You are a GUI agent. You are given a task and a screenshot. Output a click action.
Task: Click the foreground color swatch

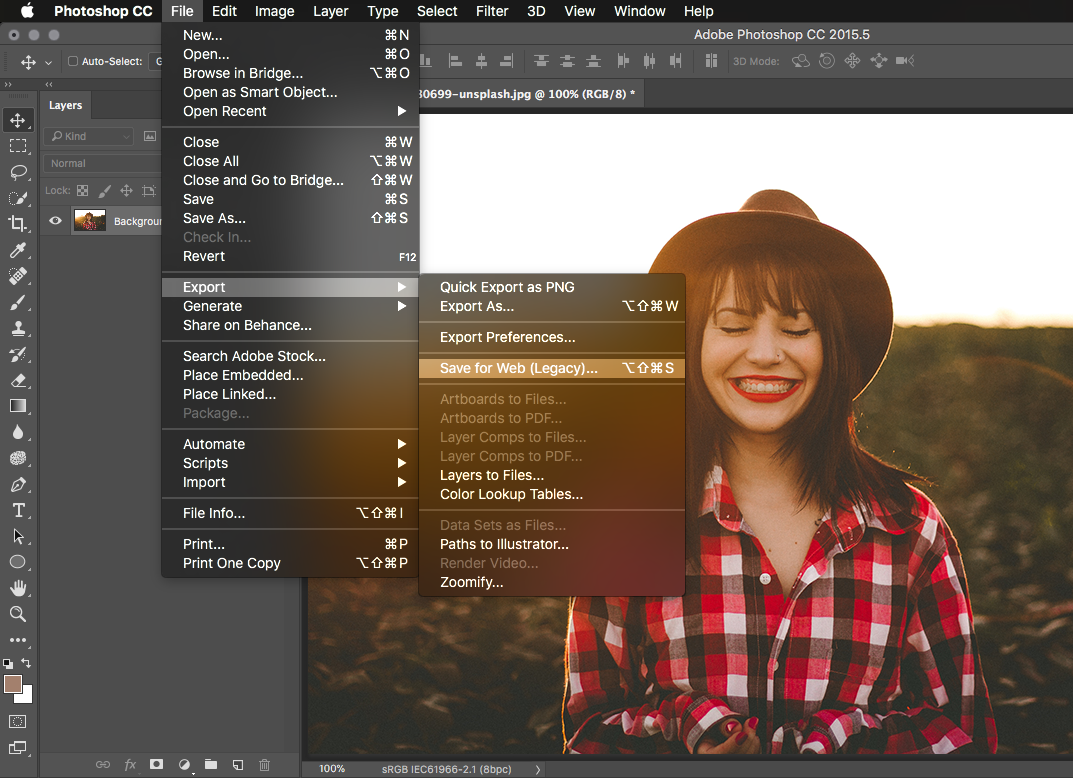13,684
